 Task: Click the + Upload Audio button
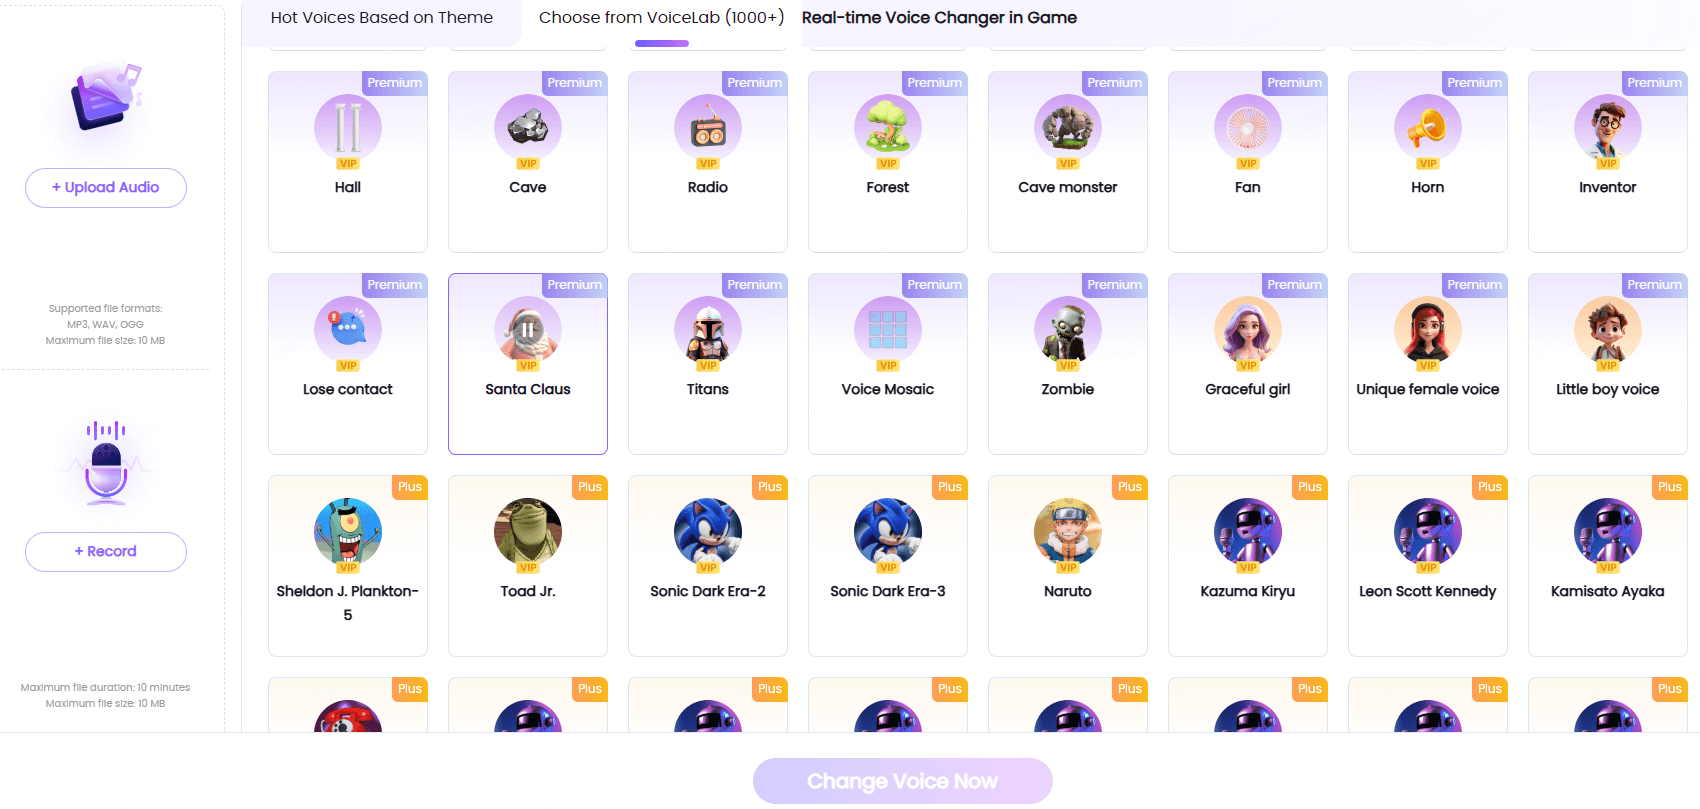pyautogui.click(x=106, y=188)
